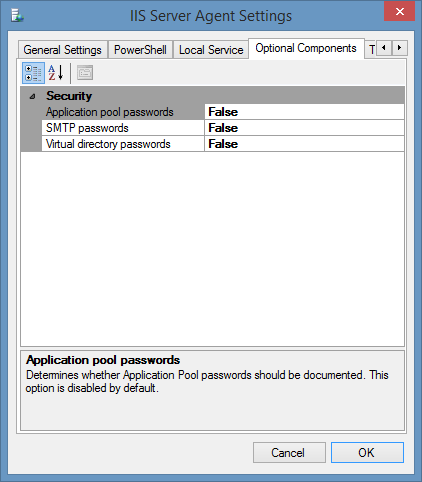Switch to the General Settings tab
This screenshot has height=482, width=422.
[x=63, y=50]
